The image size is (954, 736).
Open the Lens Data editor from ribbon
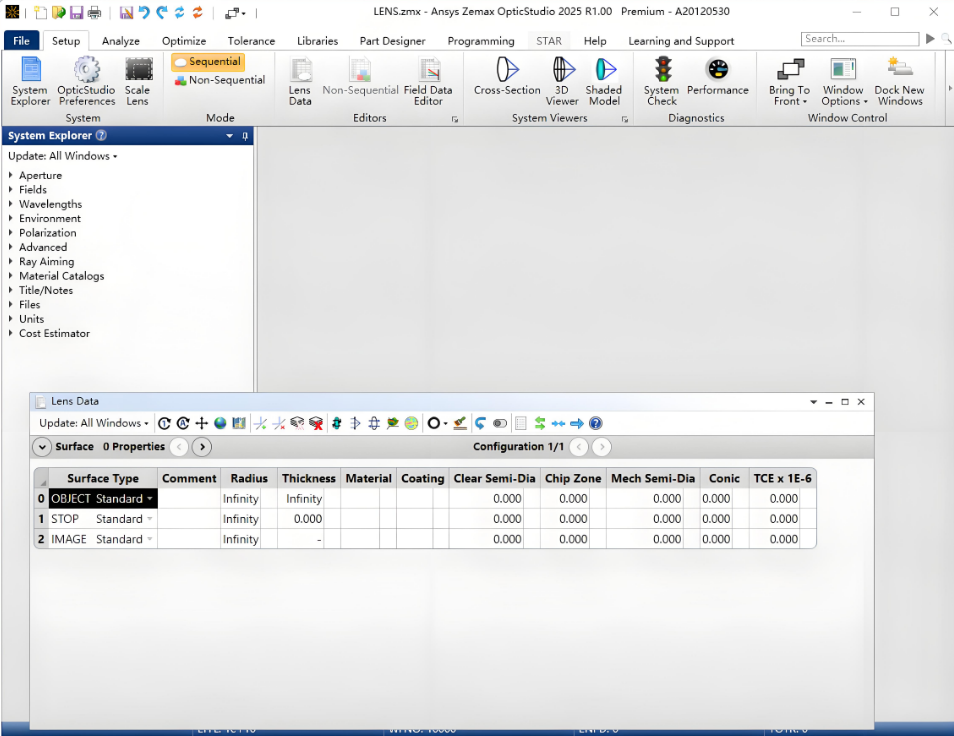click(x=300, y=81)
